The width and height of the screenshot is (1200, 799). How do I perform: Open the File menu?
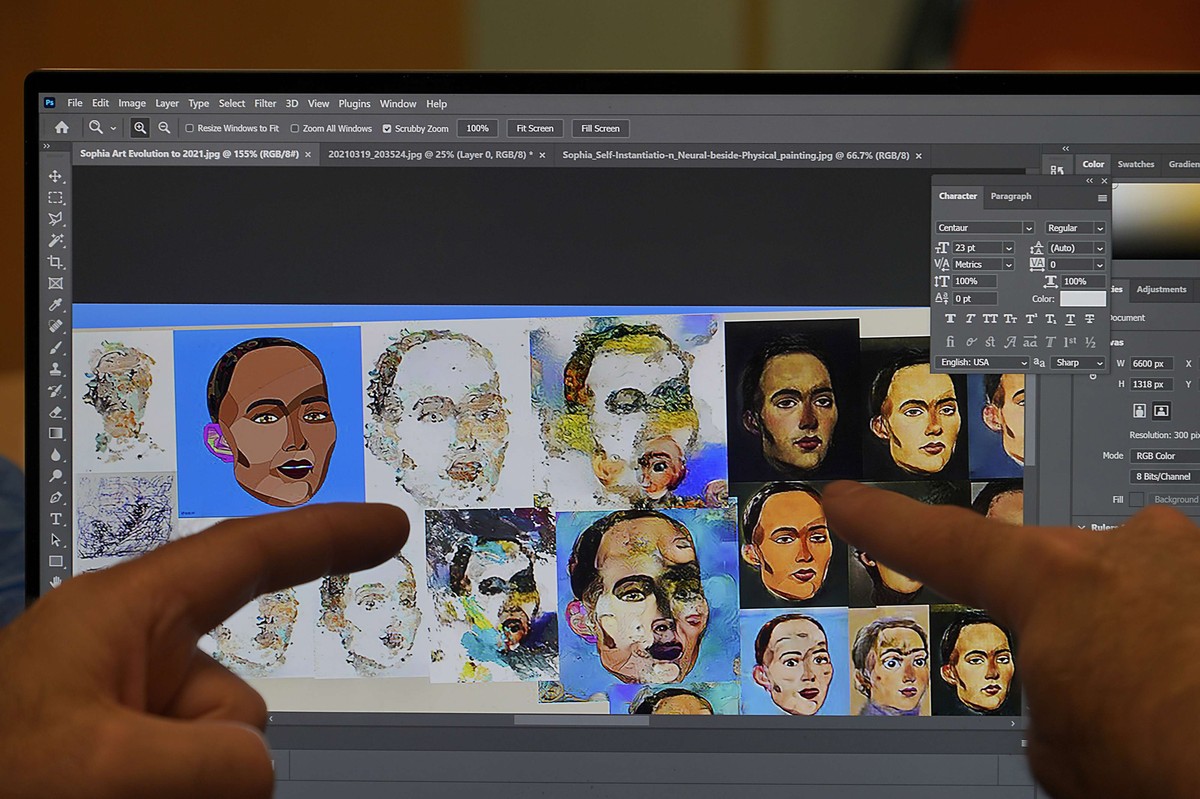(x=75, y=103)
